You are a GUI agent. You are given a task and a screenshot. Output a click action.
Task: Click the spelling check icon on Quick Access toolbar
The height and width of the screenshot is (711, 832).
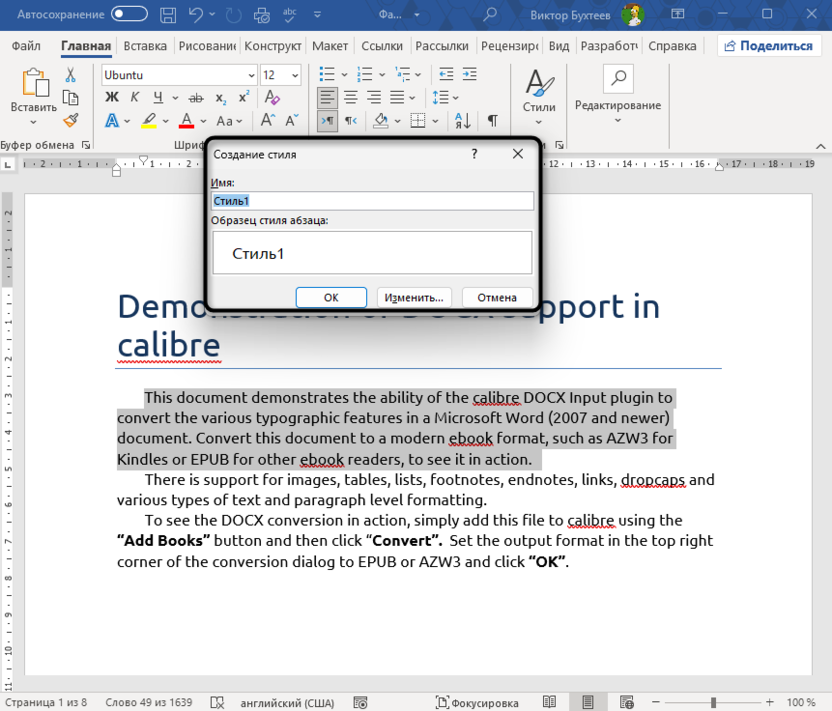[x=287, y=14]
